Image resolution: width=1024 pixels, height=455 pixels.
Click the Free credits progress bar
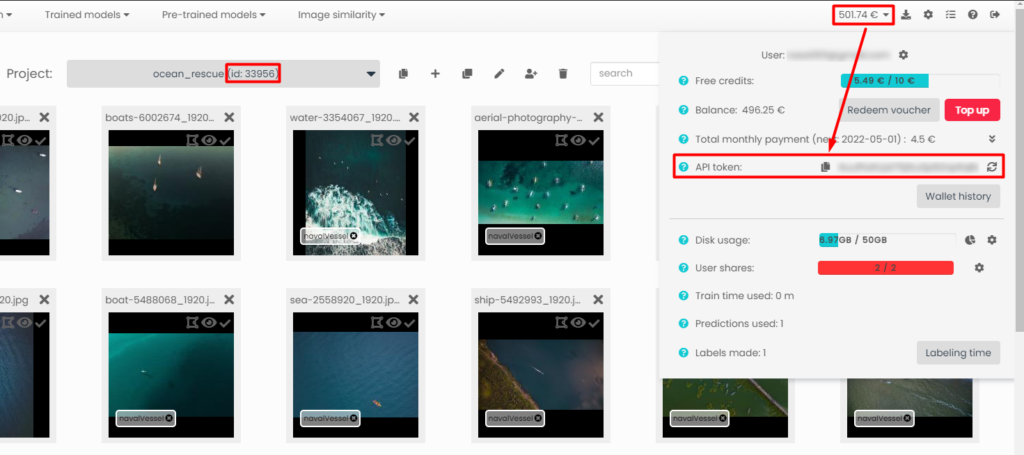tap(920, 81)
